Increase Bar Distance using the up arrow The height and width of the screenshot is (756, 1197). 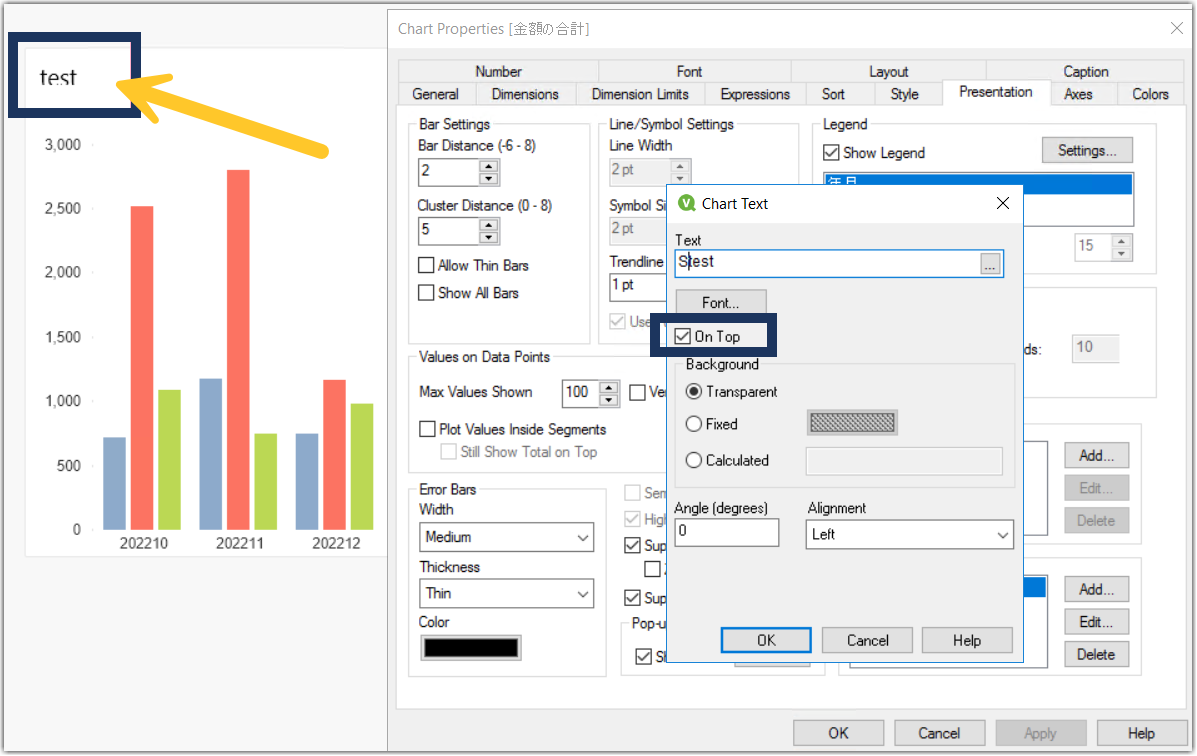[x=489, y=166]
